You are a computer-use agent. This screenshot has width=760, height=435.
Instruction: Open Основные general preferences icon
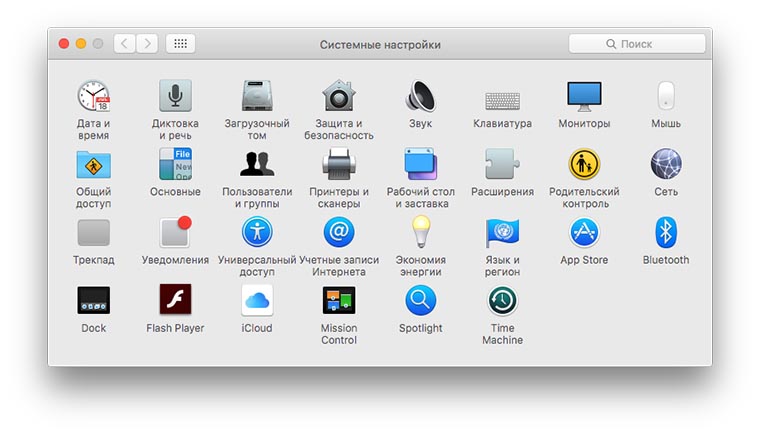click(x=175, y=164)
